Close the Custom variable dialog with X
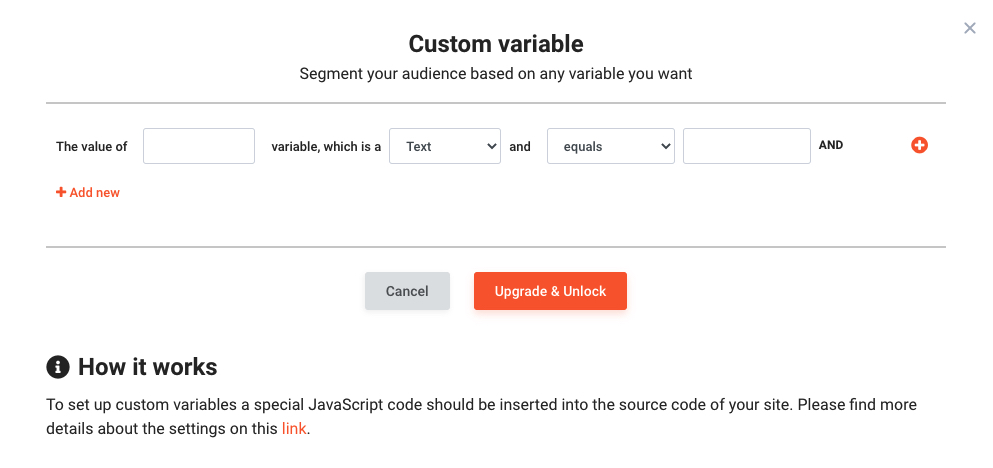This screenshot has width=993, height=468. click(x=970, y=28)
